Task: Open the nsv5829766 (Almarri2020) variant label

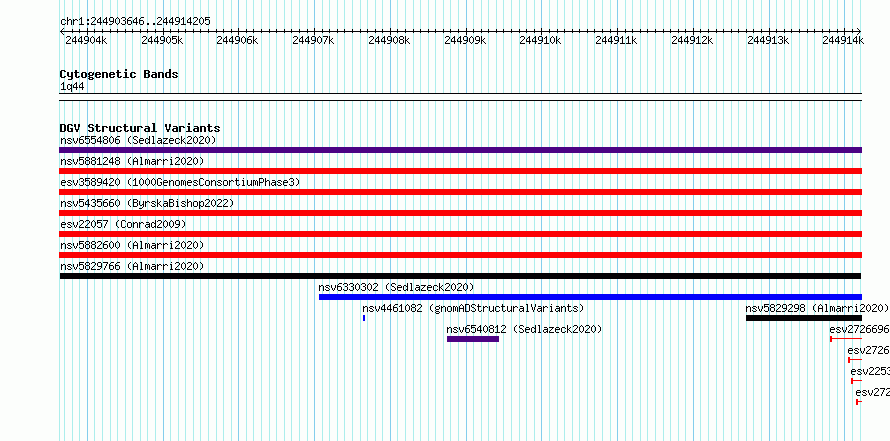Action: [132, 266]
